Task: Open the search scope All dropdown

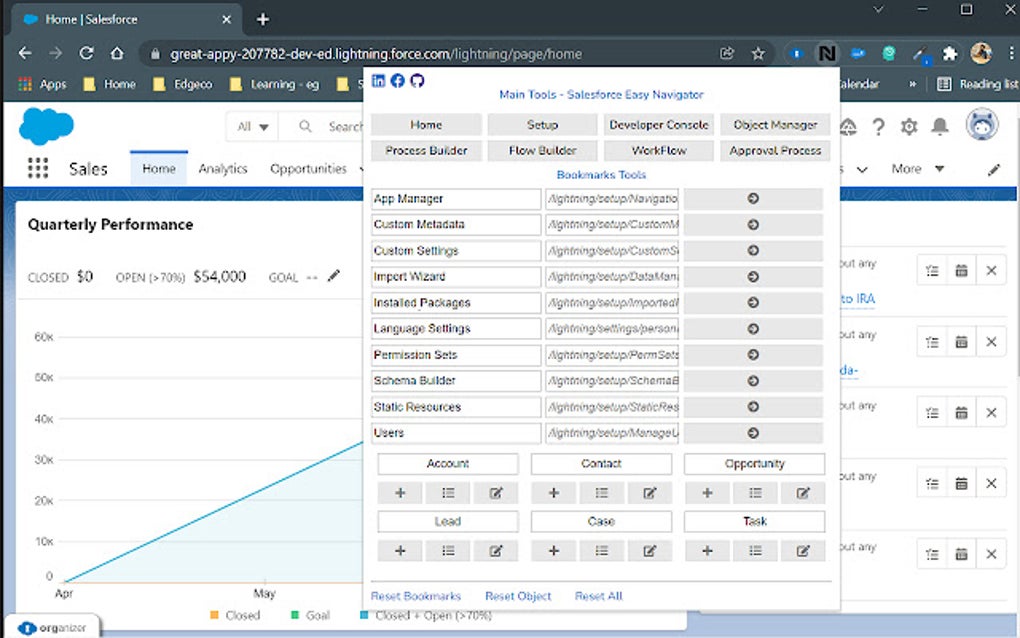Action: (250, 127)
